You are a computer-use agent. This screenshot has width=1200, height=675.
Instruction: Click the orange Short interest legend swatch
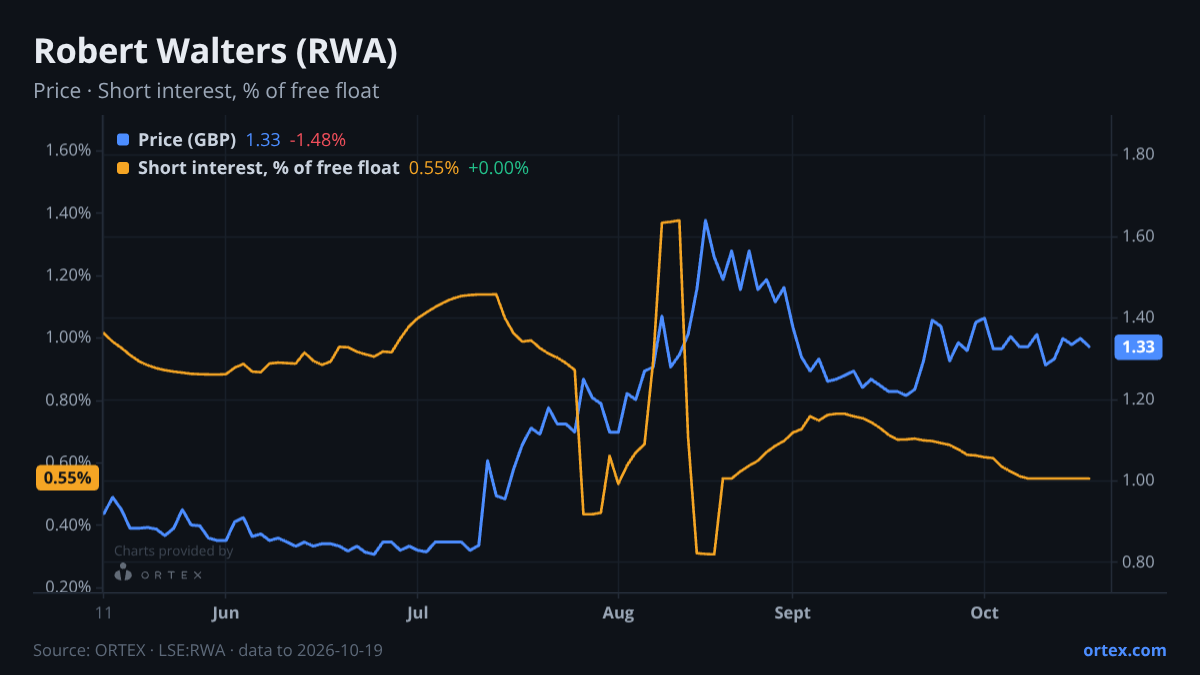point(123,168)
